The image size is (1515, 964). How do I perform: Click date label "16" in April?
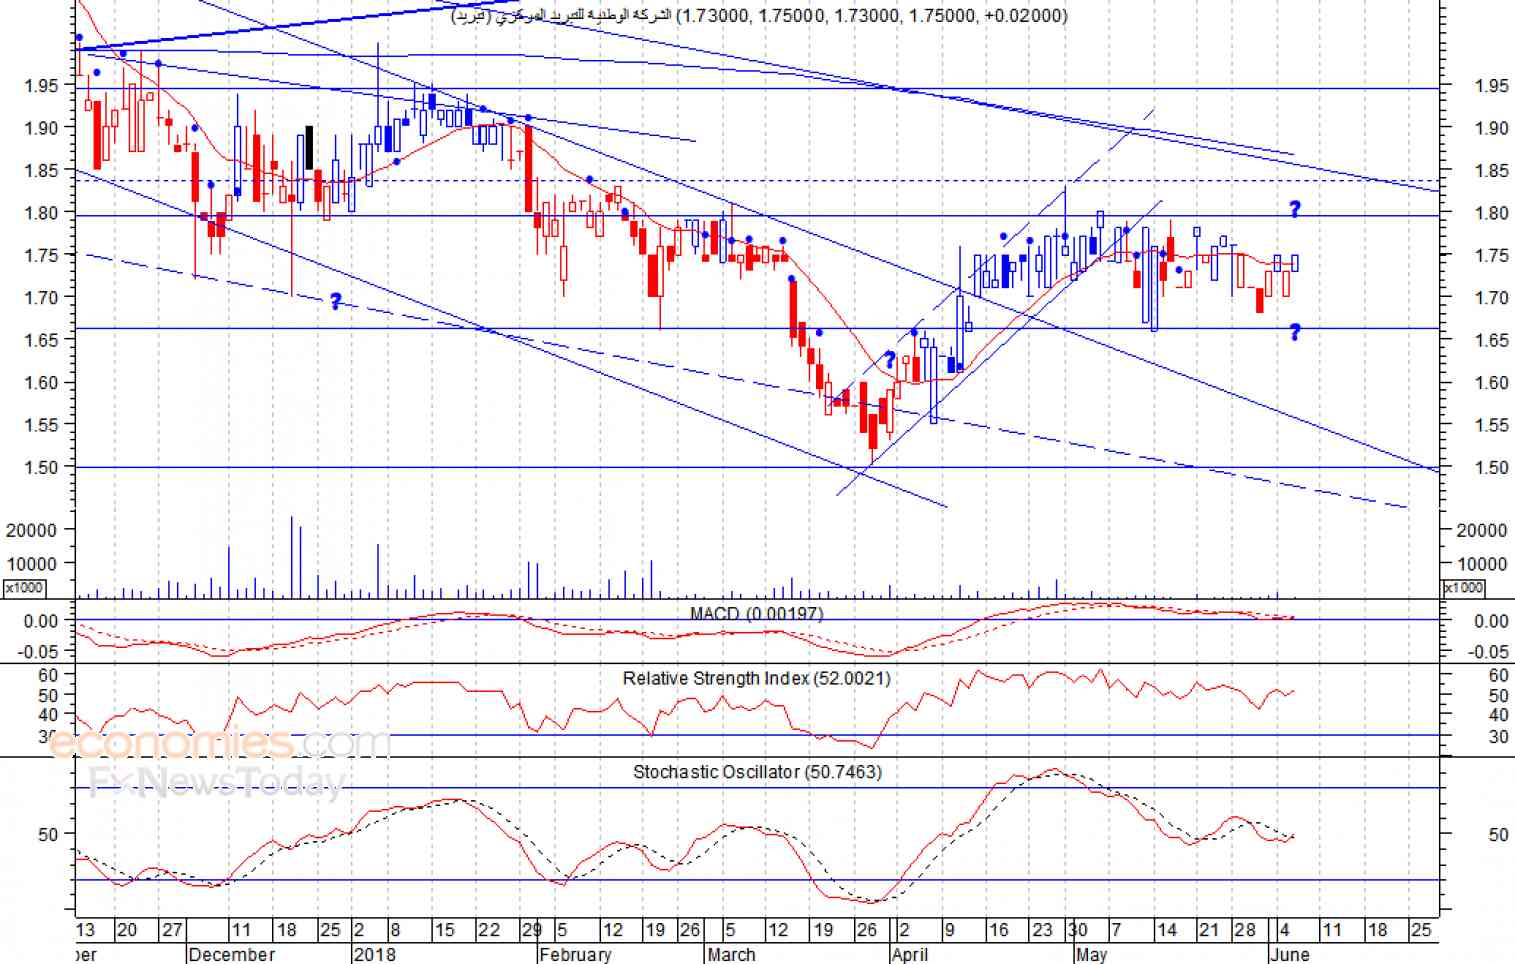point(998,930)
